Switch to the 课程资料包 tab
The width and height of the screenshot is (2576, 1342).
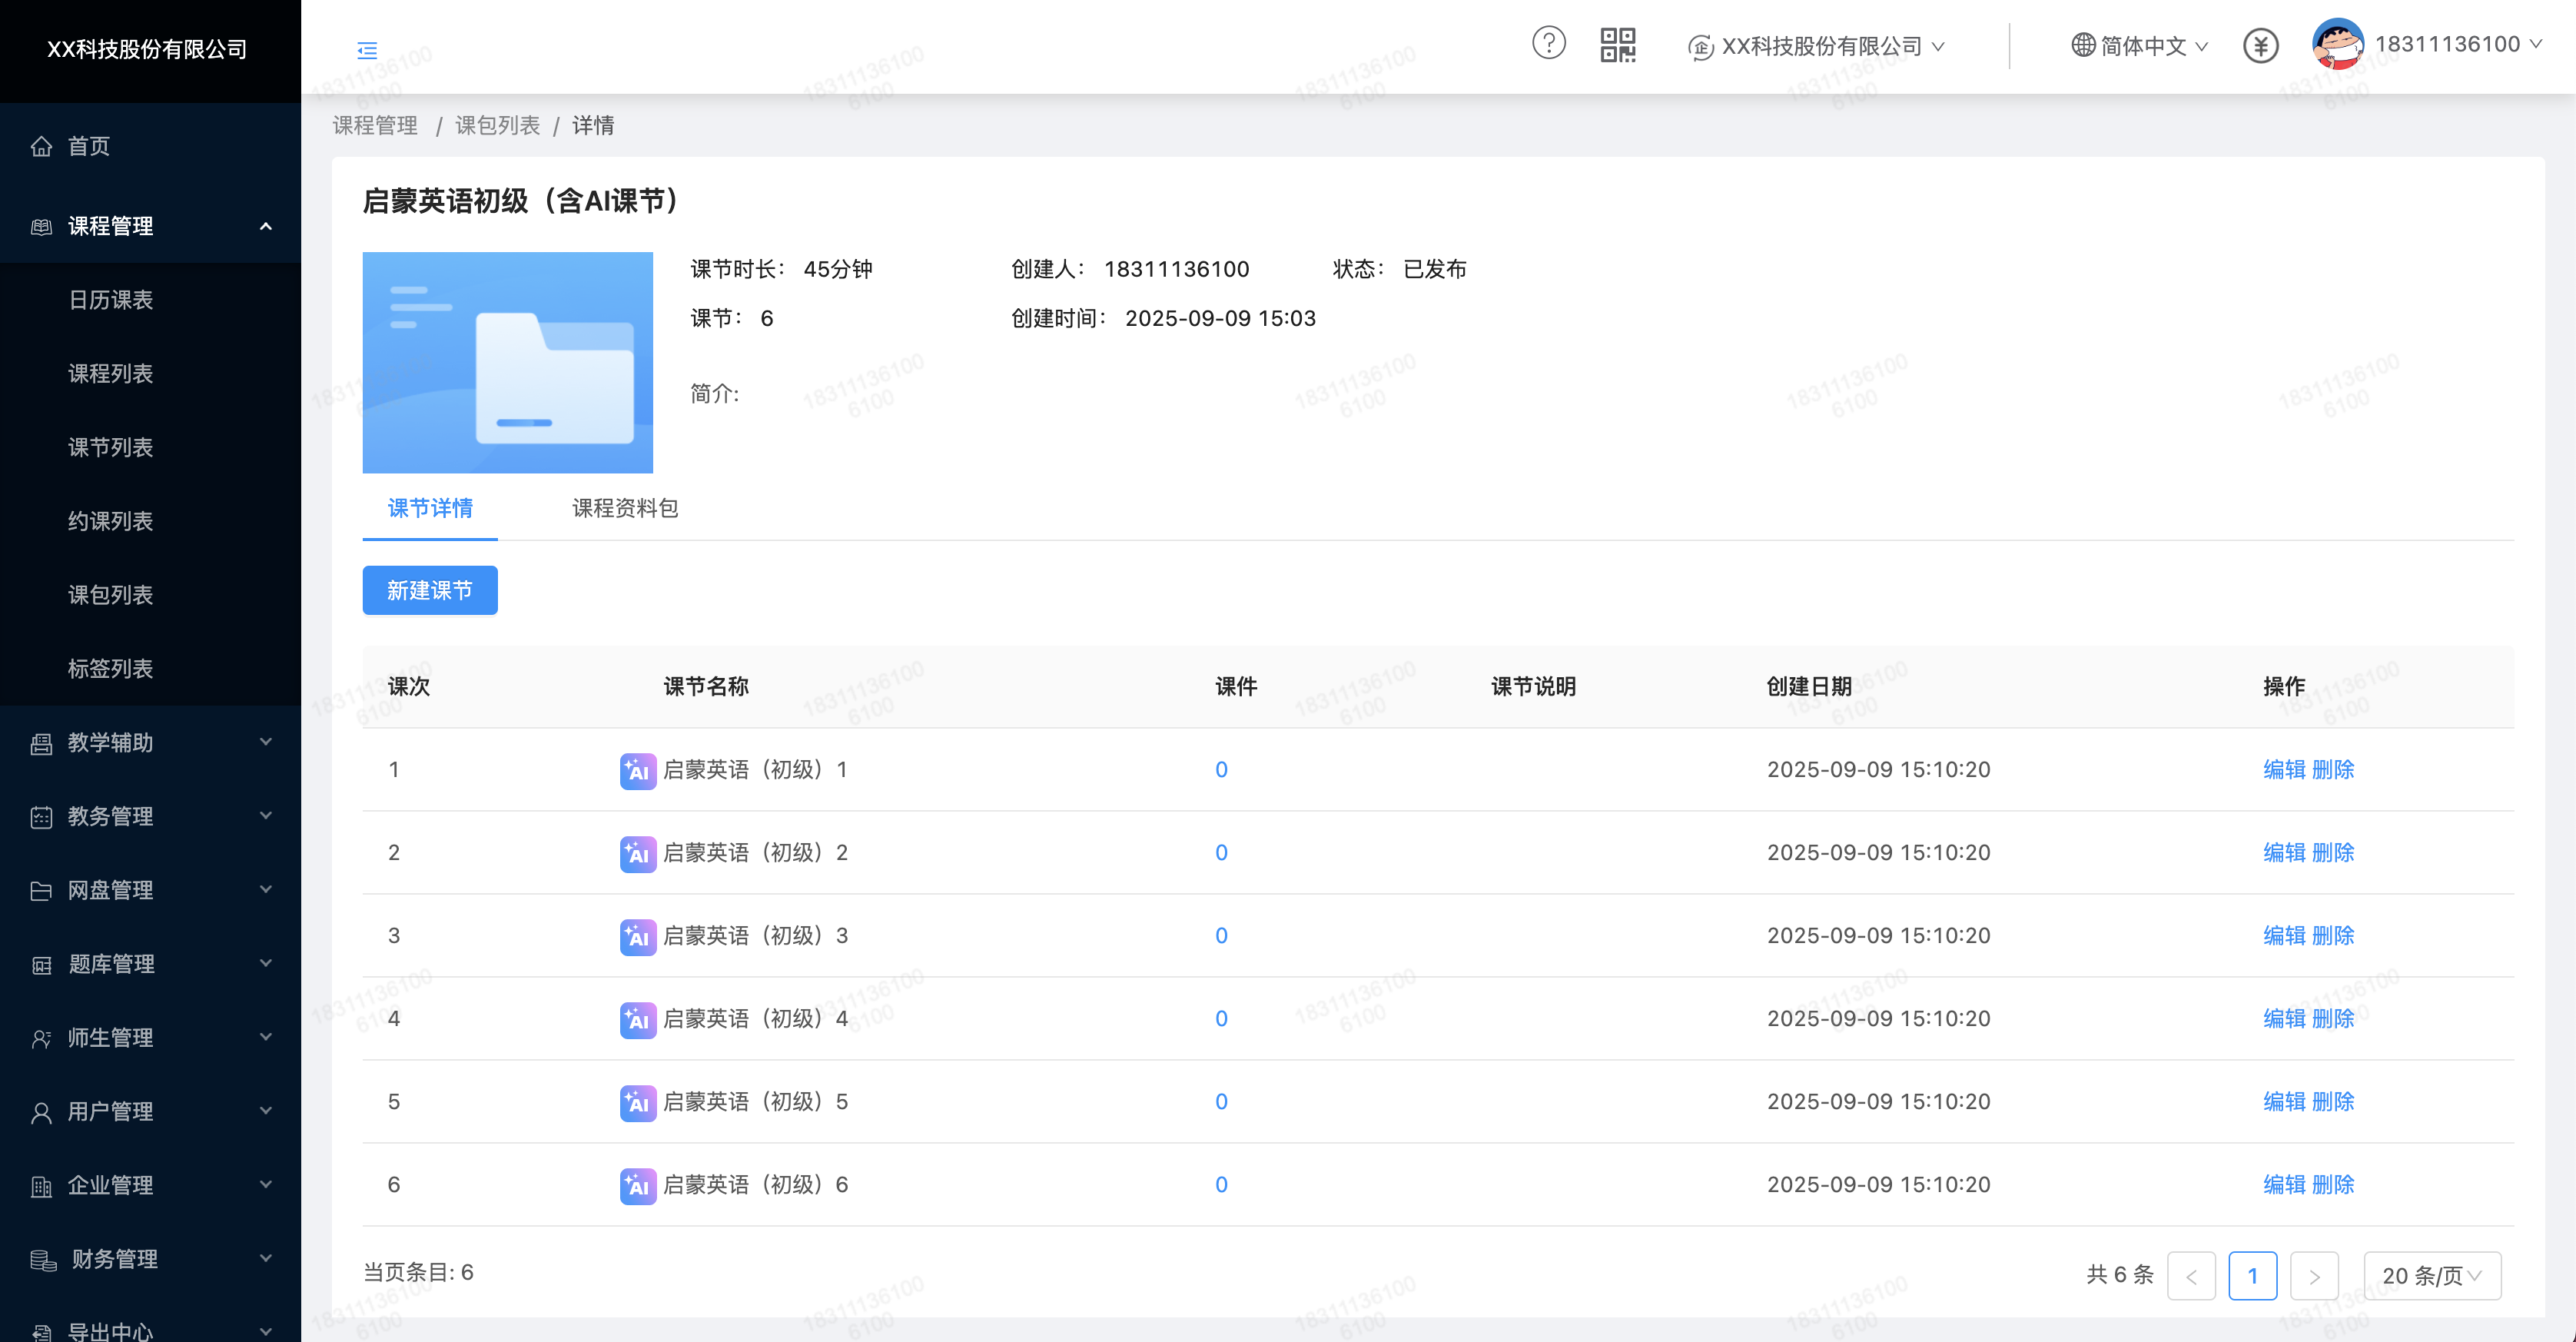[x=625, y=508]
